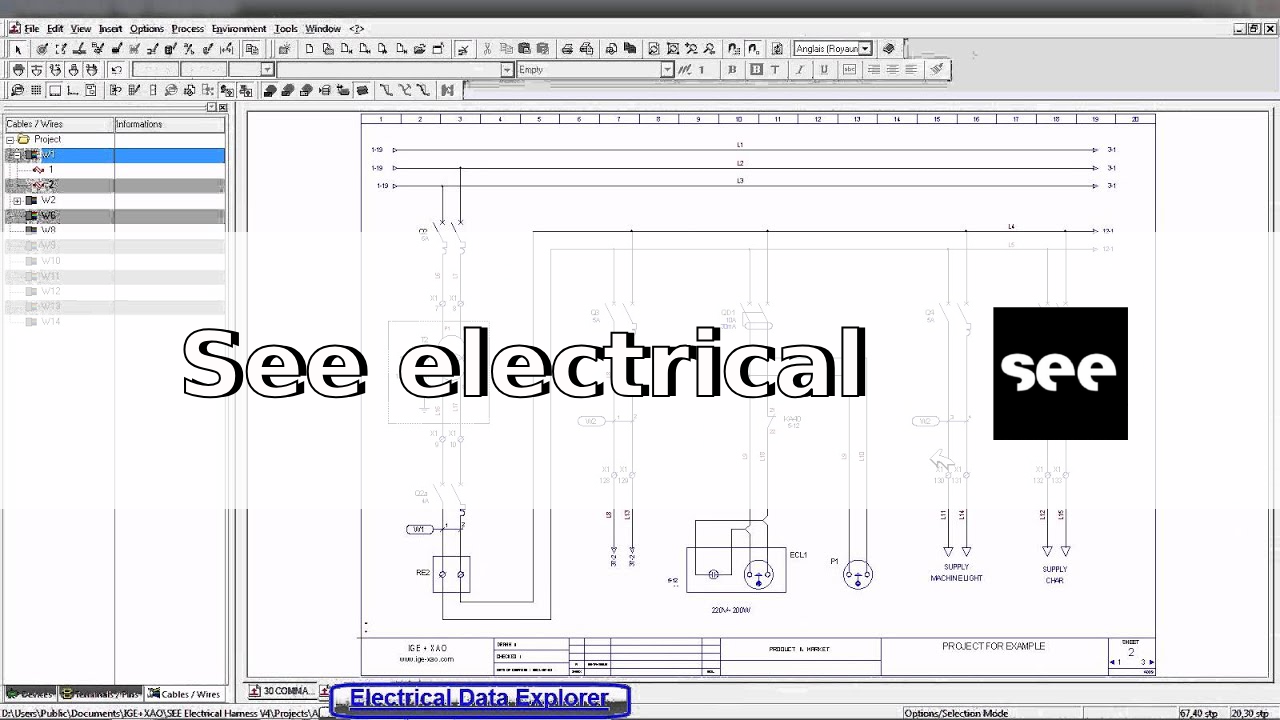Click the percent symbol icon in top toolbar
Image resolution: width=1280 pixels, height=720 pixels.
(x=189, y=49)
